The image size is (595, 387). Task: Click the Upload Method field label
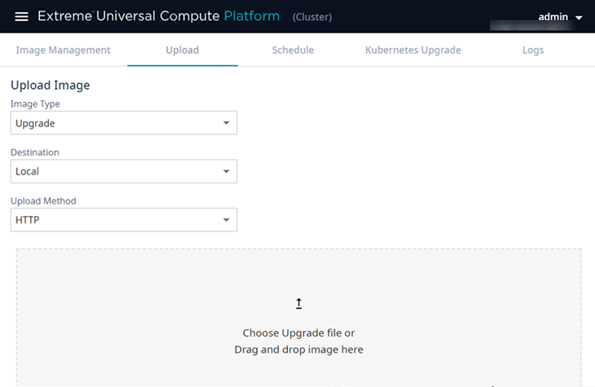tap(43, 201)
